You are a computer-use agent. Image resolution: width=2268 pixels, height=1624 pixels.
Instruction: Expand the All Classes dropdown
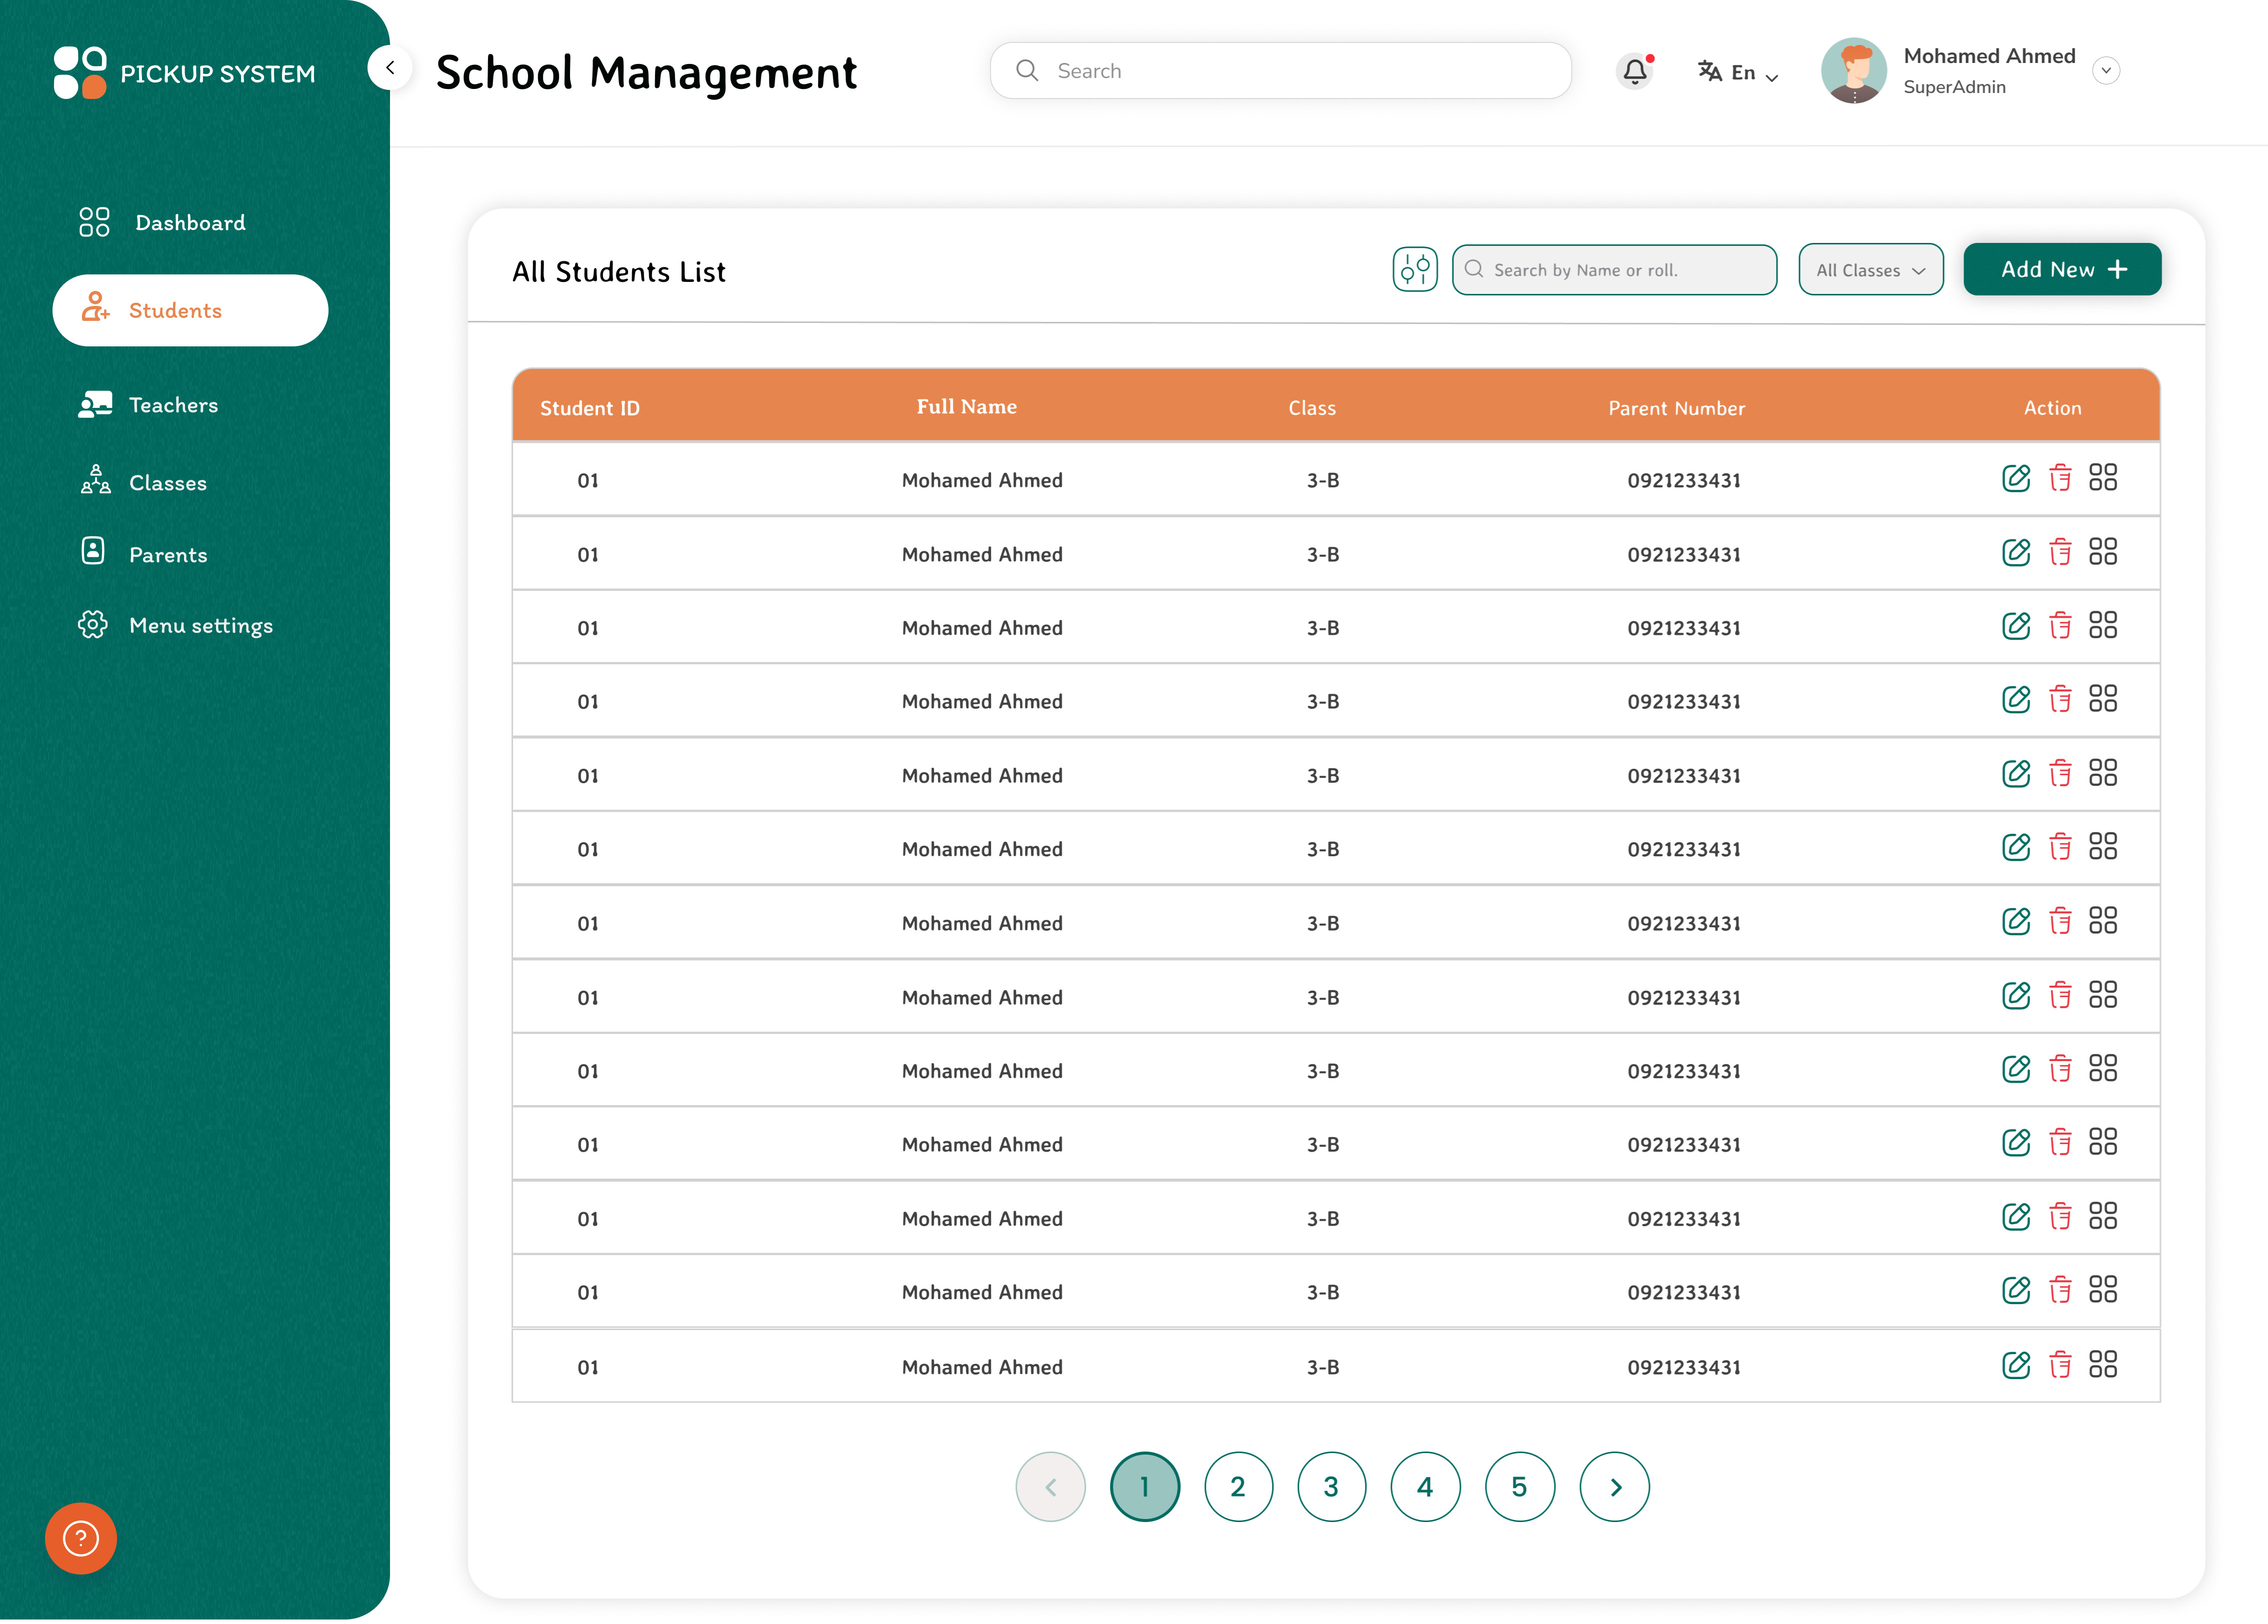point(1870,270)
